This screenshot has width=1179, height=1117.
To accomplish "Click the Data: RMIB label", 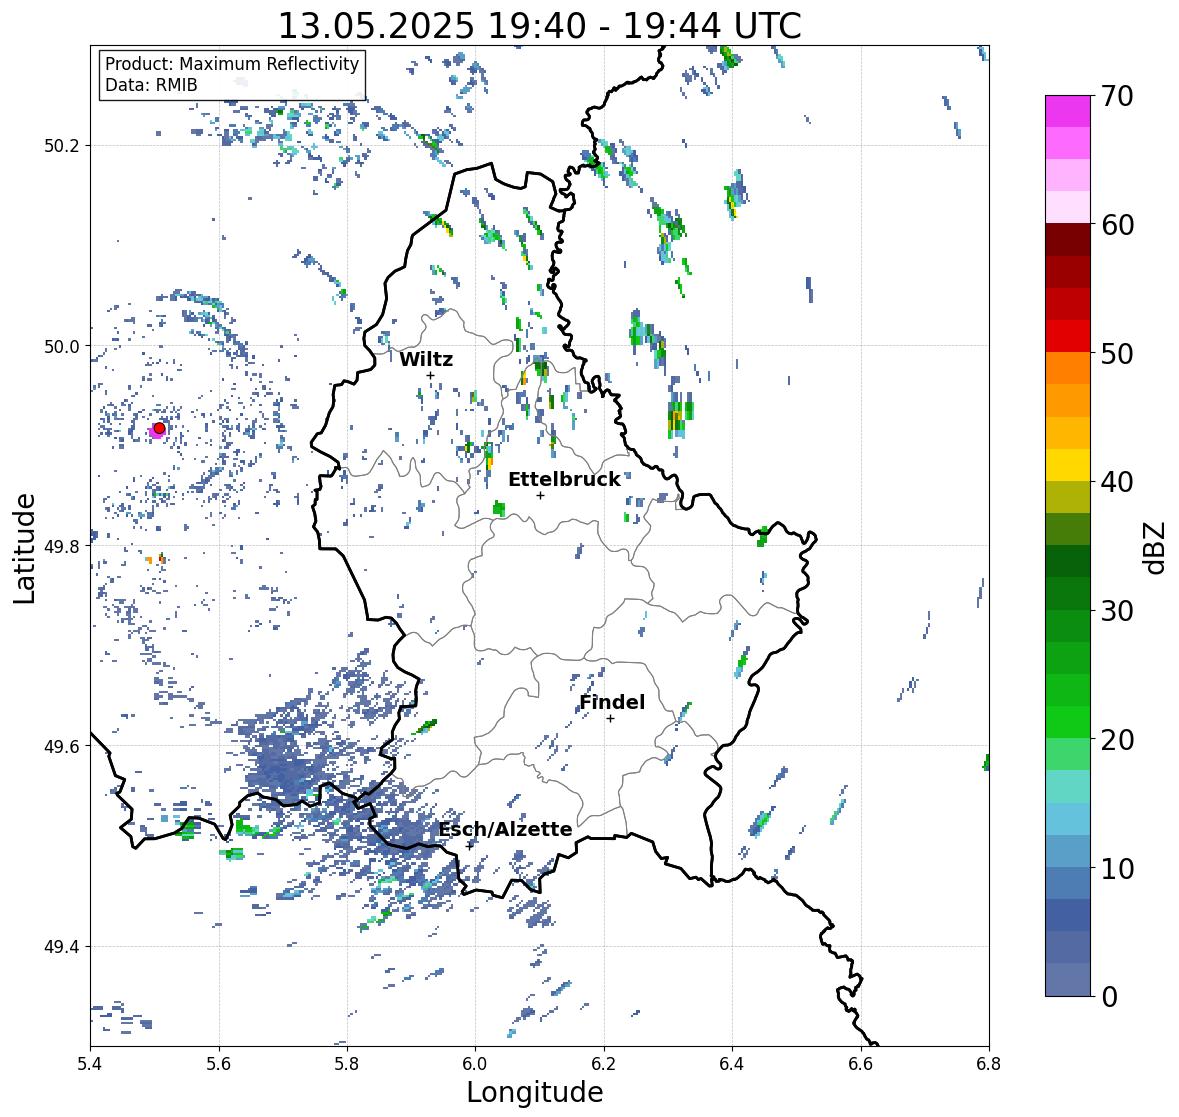I will pos(151,85).
